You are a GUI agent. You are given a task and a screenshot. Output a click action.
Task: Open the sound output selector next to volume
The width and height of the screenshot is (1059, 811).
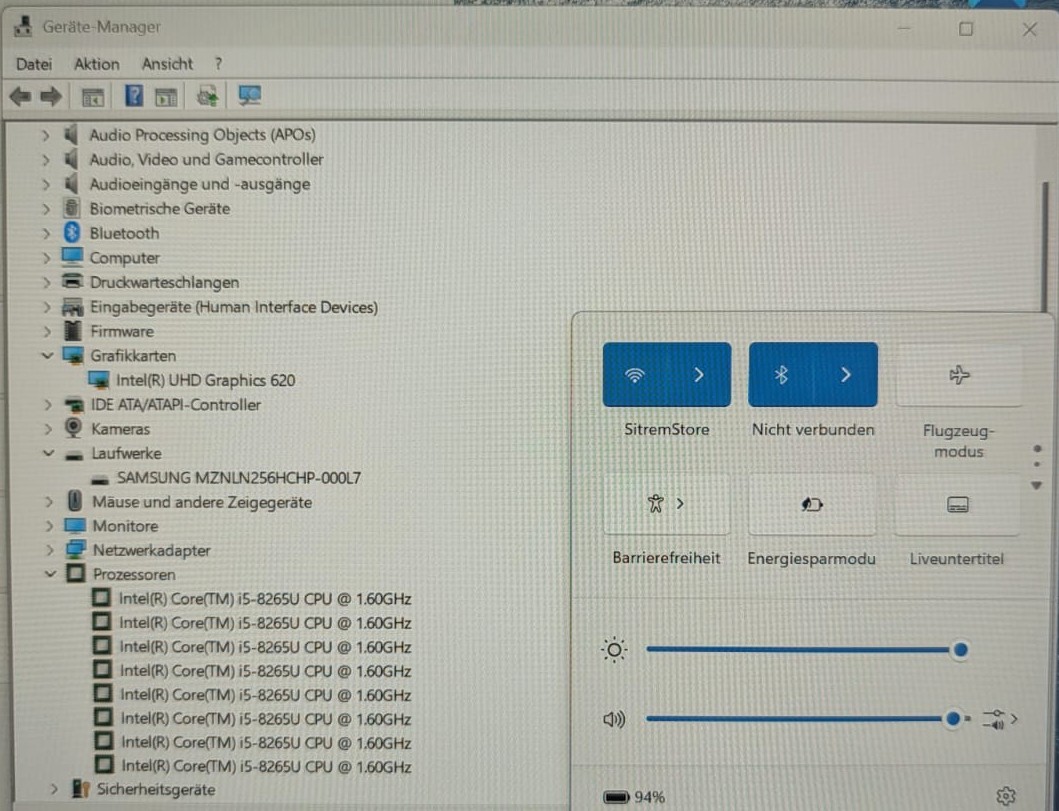point(1000,719)
